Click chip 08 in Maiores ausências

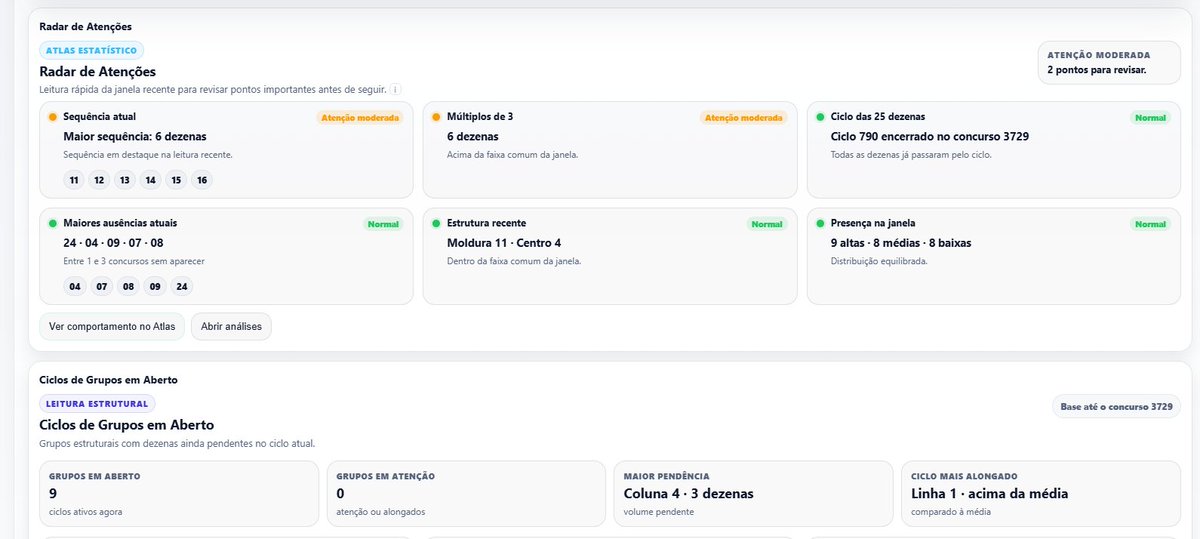pos(128,286)
